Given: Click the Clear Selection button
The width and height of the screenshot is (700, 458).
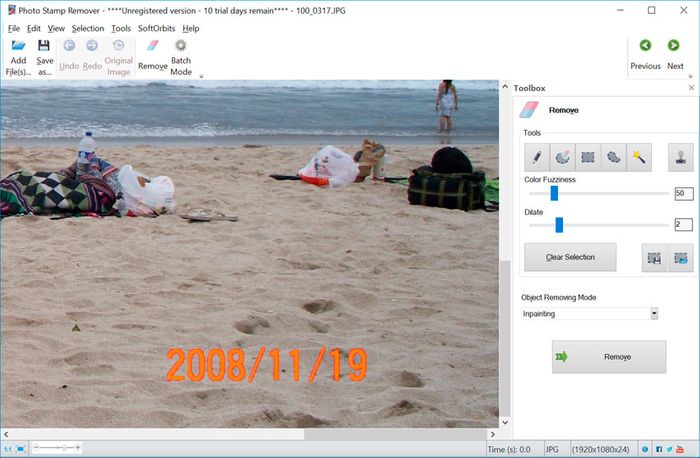Looking at the screenshot, I should (570, 258).
